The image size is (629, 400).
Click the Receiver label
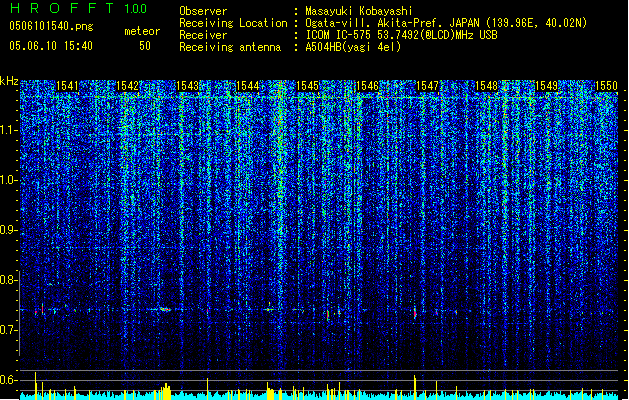click(x=203, y=35)
